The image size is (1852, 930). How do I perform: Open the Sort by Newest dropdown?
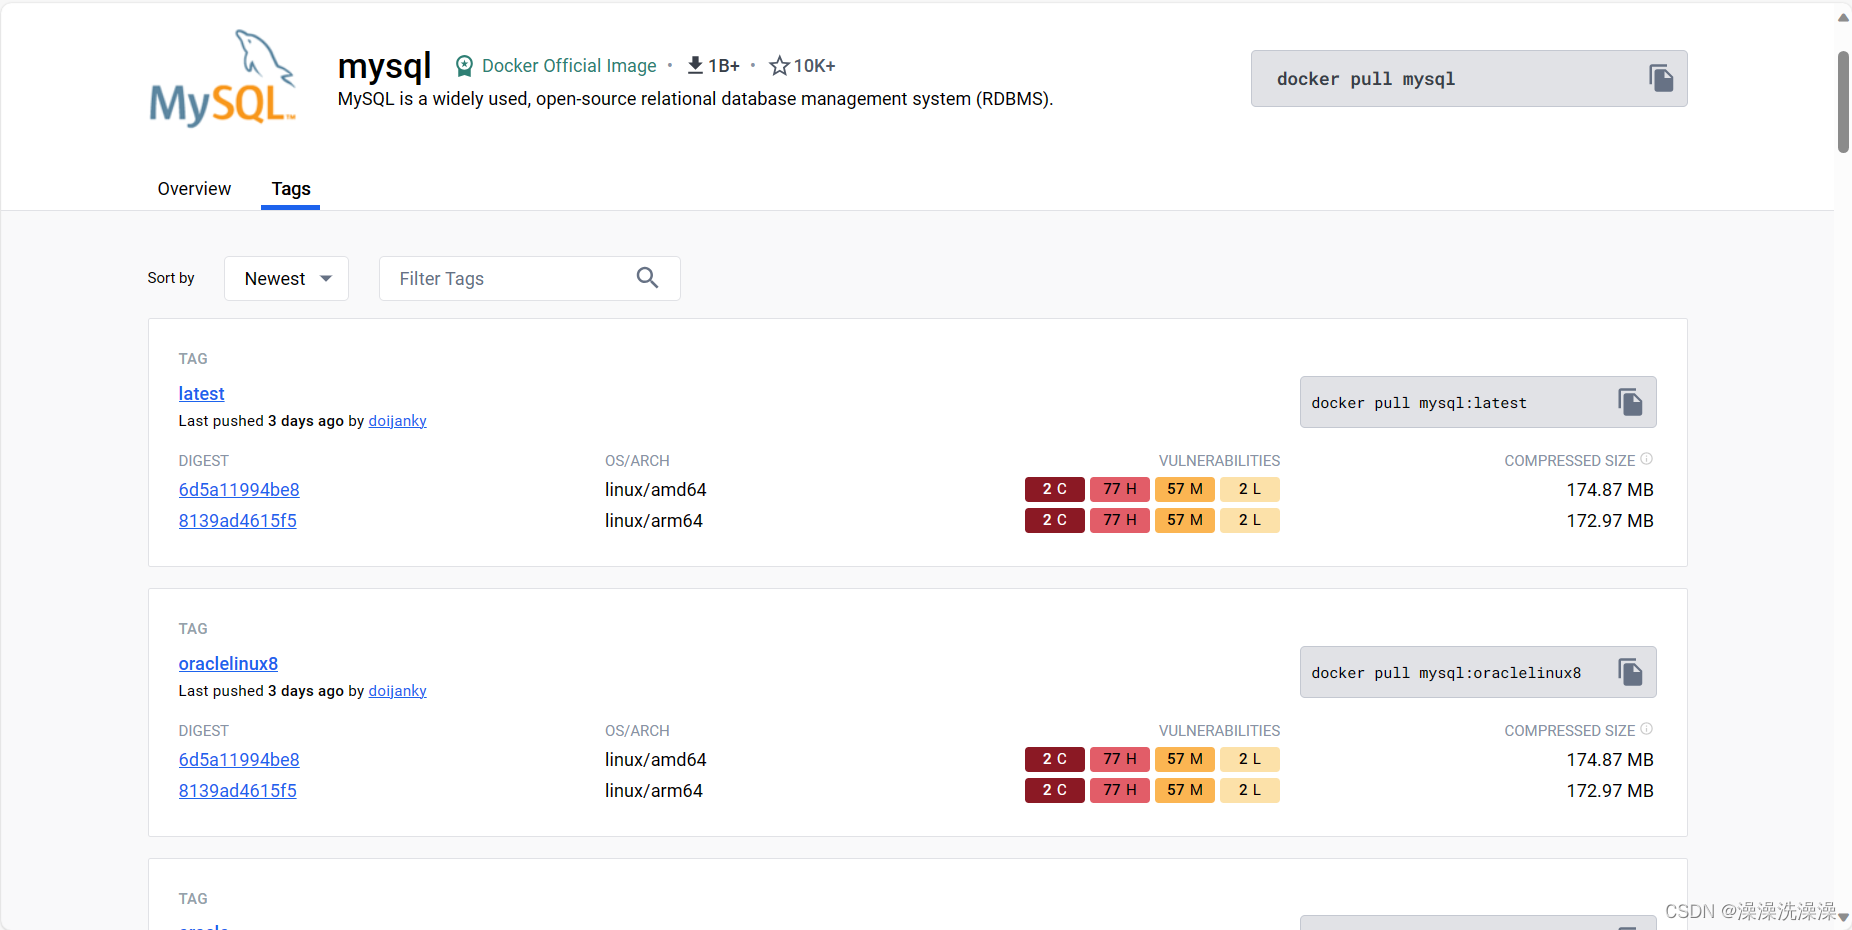click(x=286, y=278)
